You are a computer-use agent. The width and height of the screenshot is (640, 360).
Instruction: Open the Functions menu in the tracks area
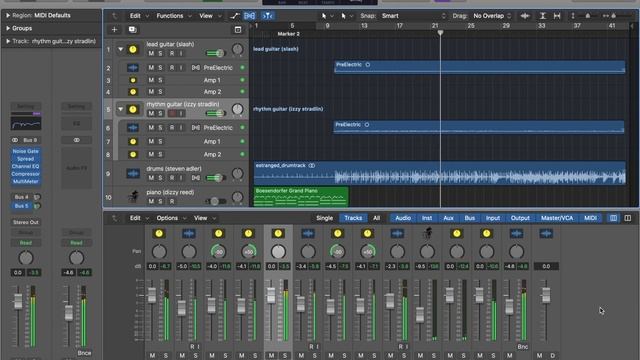pyautogui.click(x=173, y=16)
